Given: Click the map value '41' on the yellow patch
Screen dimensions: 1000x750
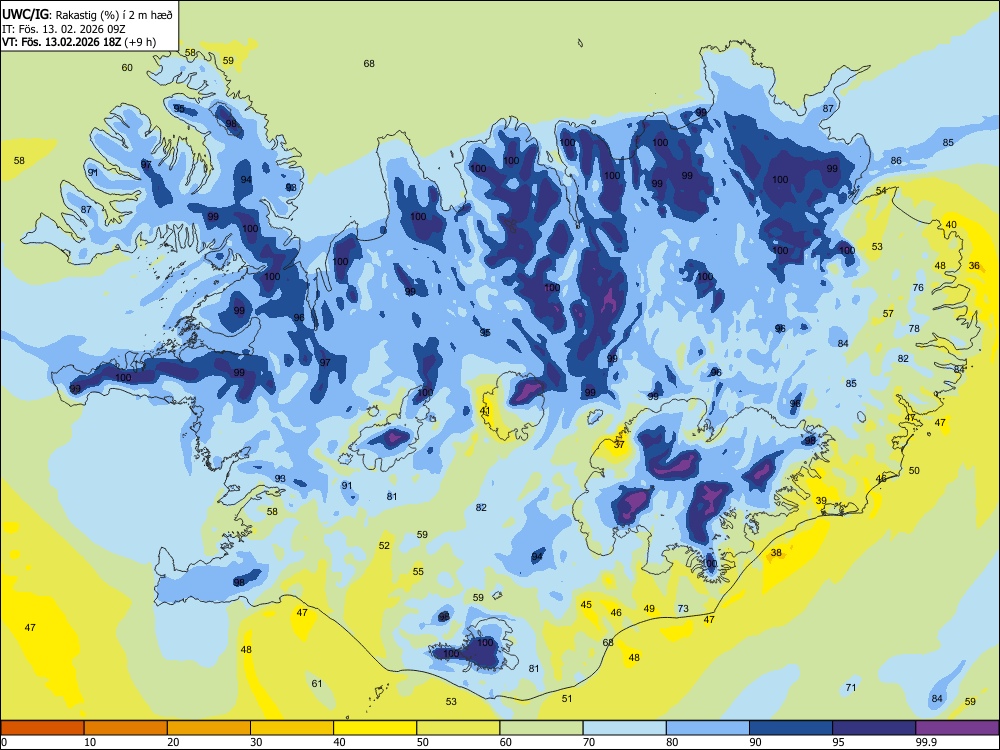Looking at the screenshot, I should pyautogui.click(x=485, y=411).
